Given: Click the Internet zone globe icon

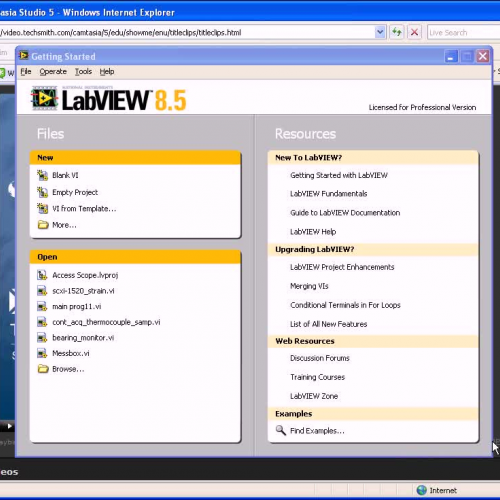Looking at the screenshot, I should (x=422, y=490).
